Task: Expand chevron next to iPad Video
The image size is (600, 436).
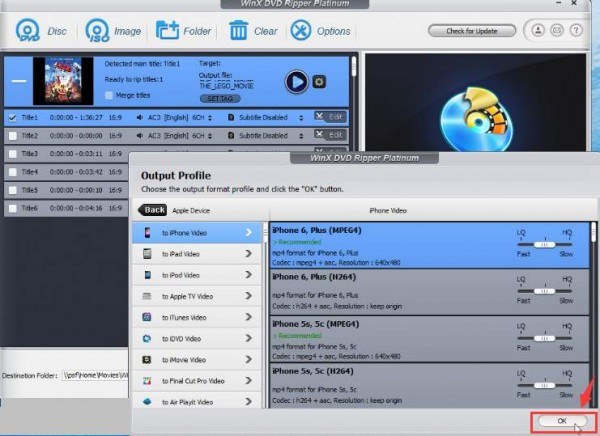Action: click(x=248, y=253)
